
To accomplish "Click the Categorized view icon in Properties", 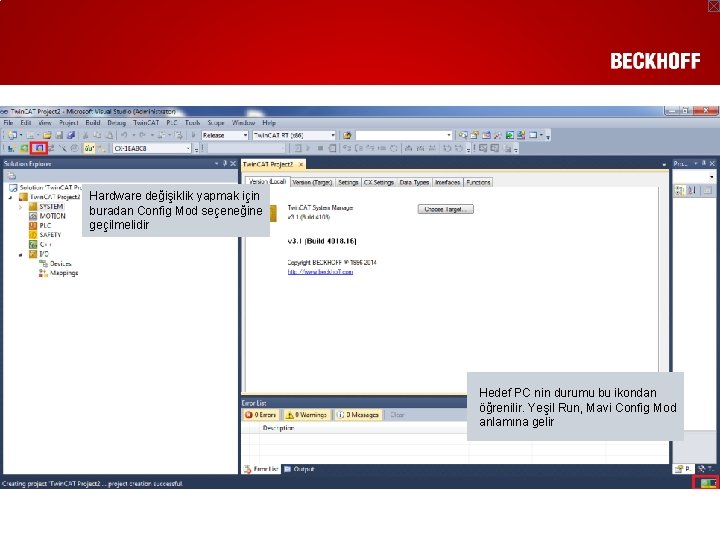I will 679,190.
